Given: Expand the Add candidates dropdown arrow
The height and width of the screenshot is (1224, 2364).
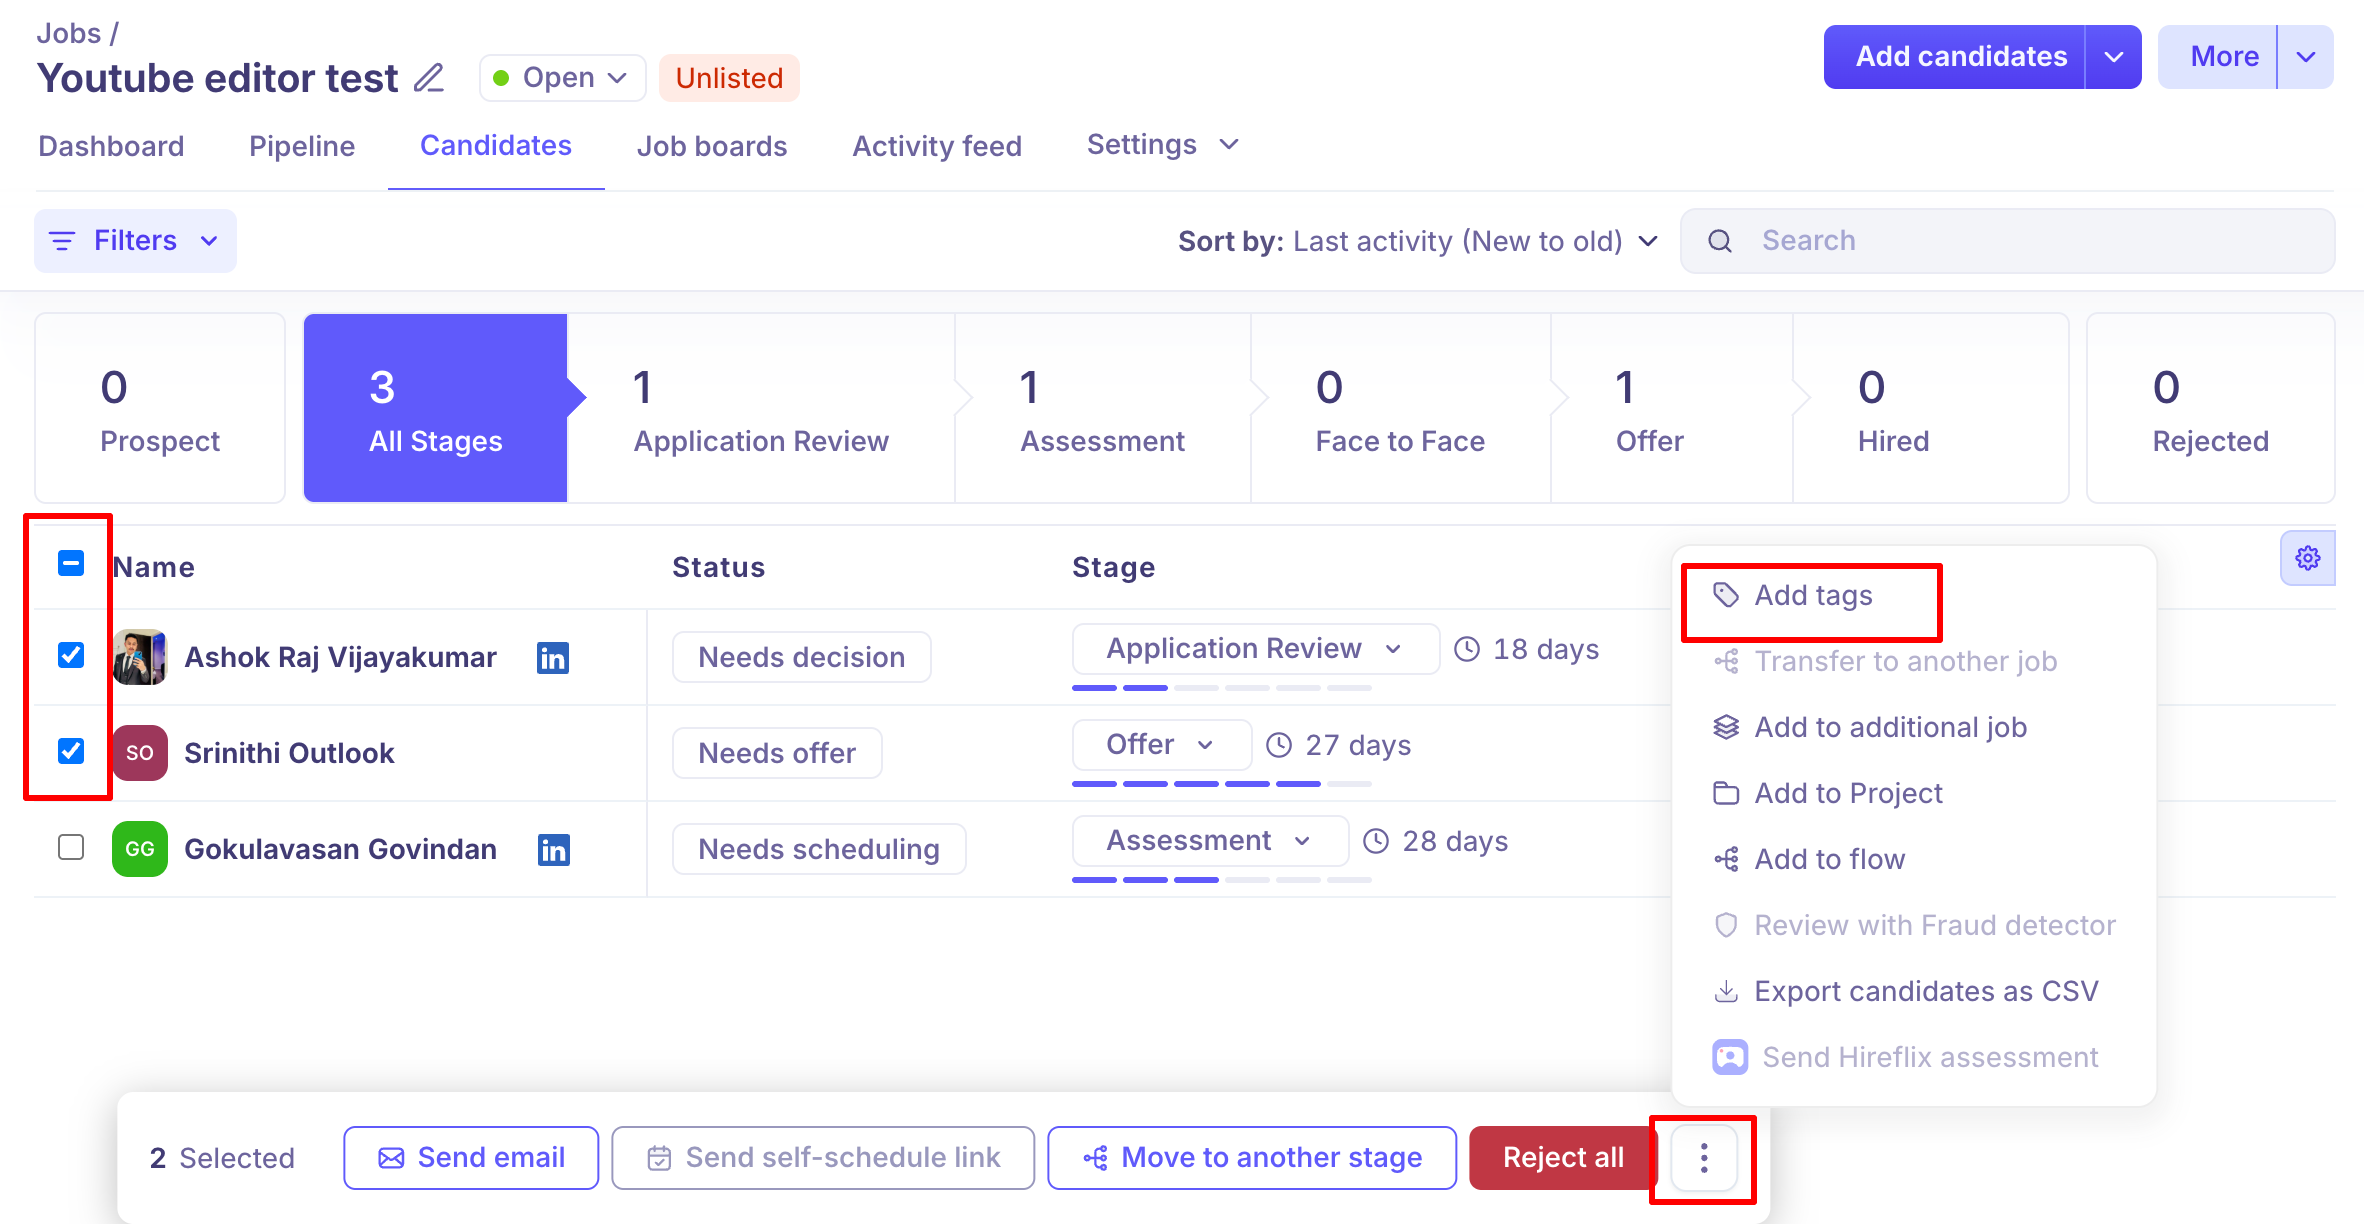Looking at the screenshot, I should pyautogui.click(x=2113, y=57).
